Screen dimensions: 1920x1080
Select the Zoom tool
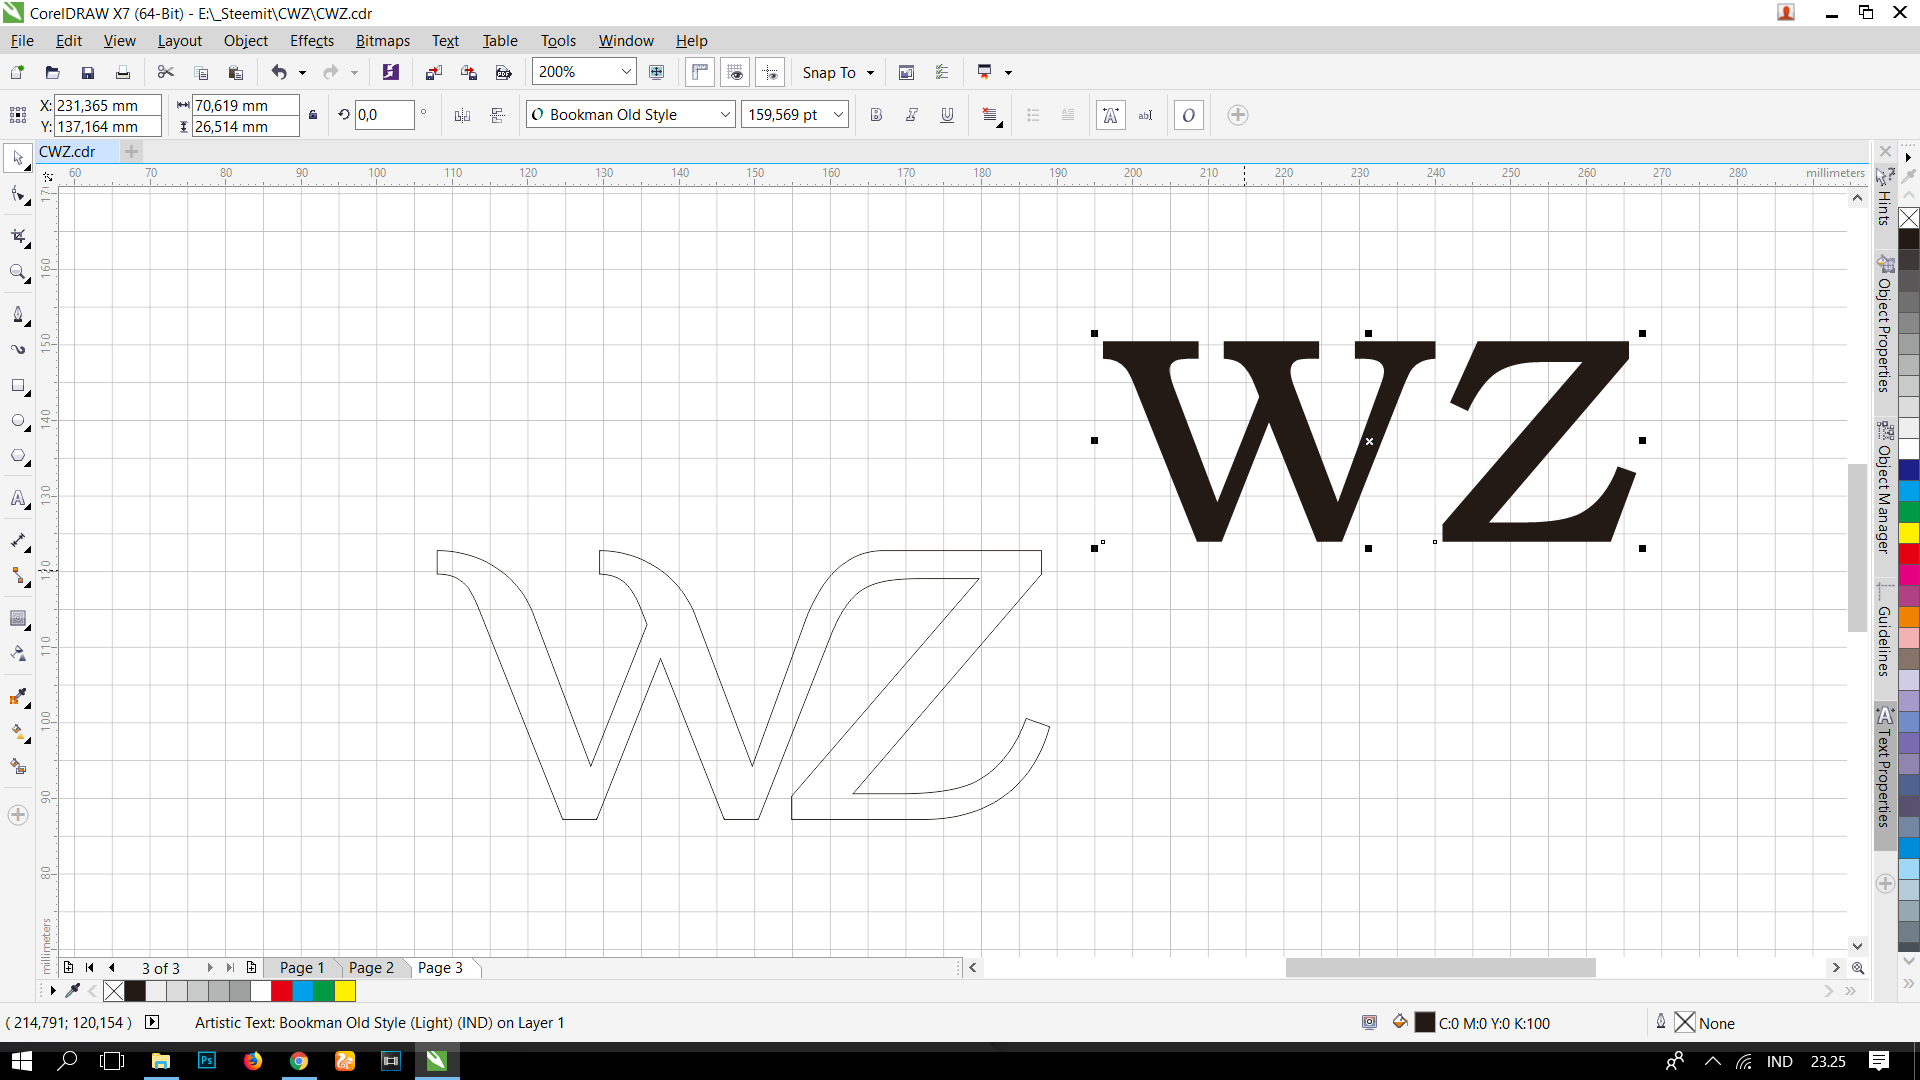[18, 272]
